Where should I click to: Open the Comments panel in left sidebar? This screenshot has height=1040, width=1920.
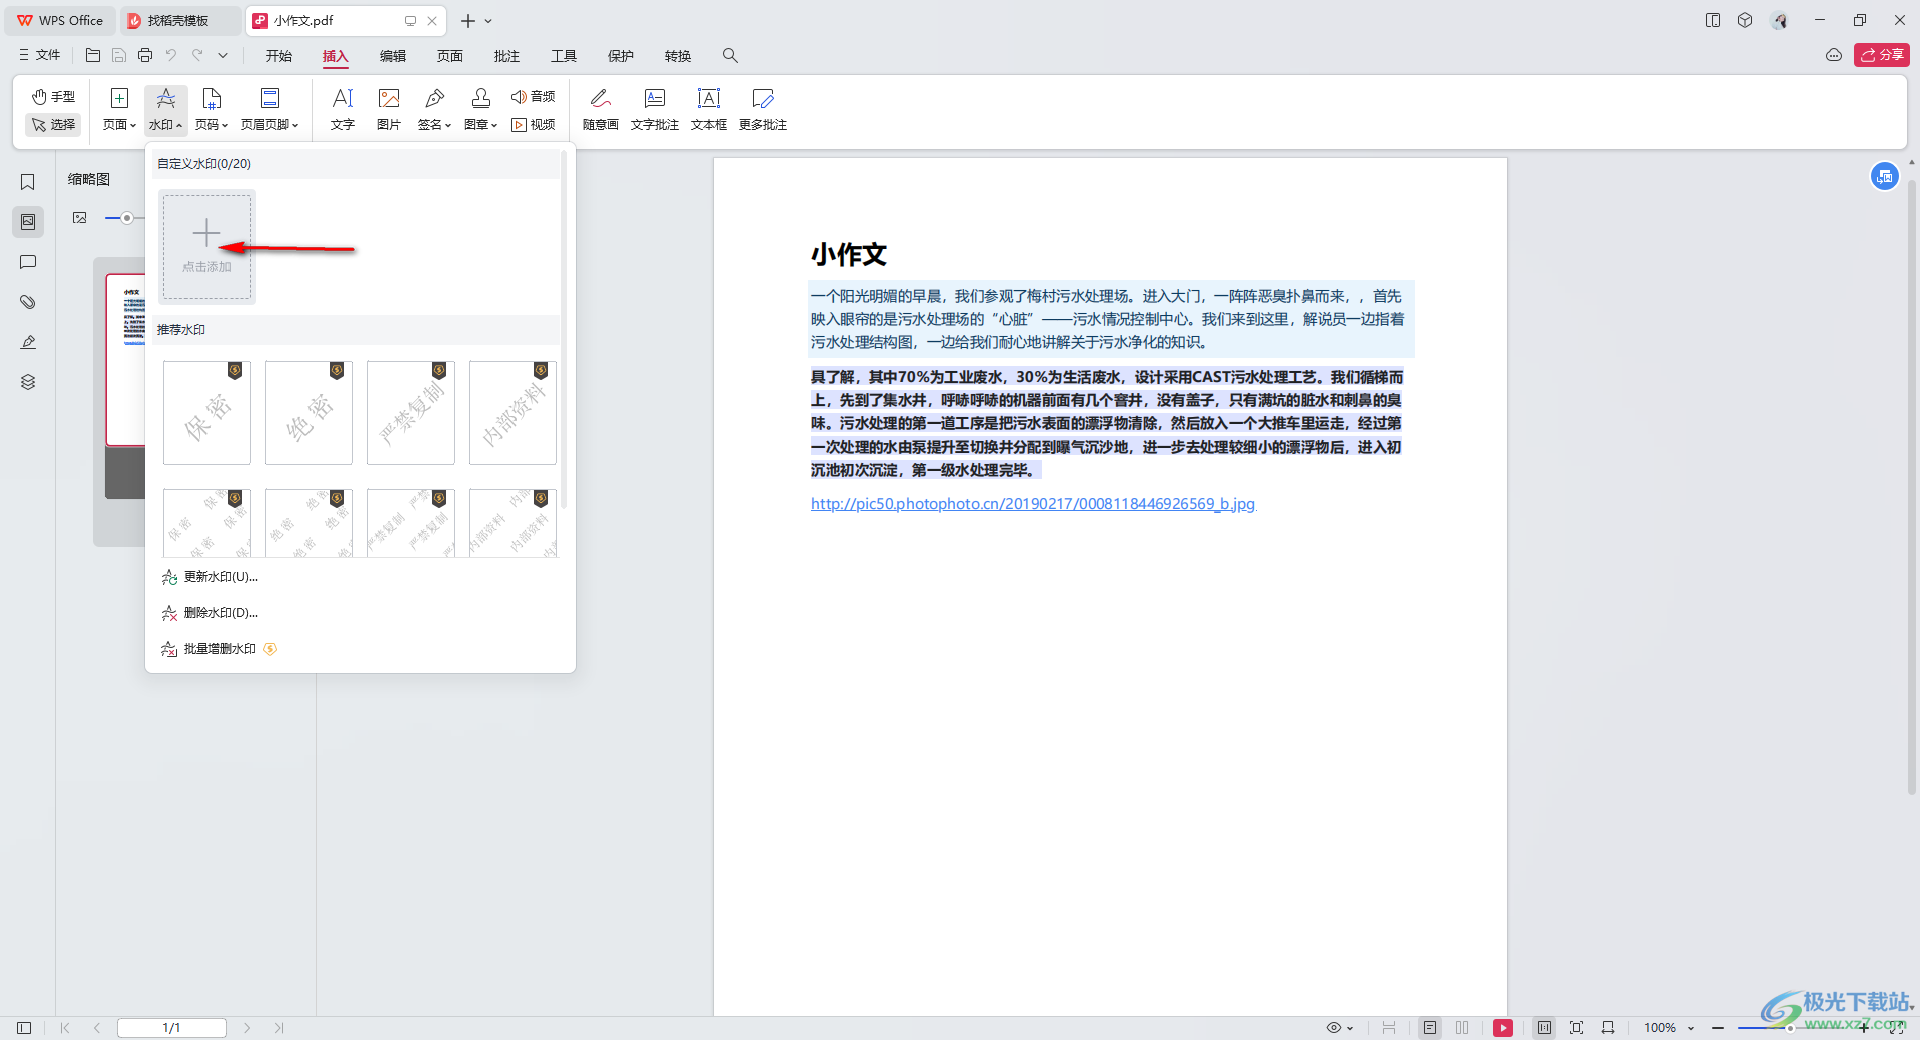28,262
